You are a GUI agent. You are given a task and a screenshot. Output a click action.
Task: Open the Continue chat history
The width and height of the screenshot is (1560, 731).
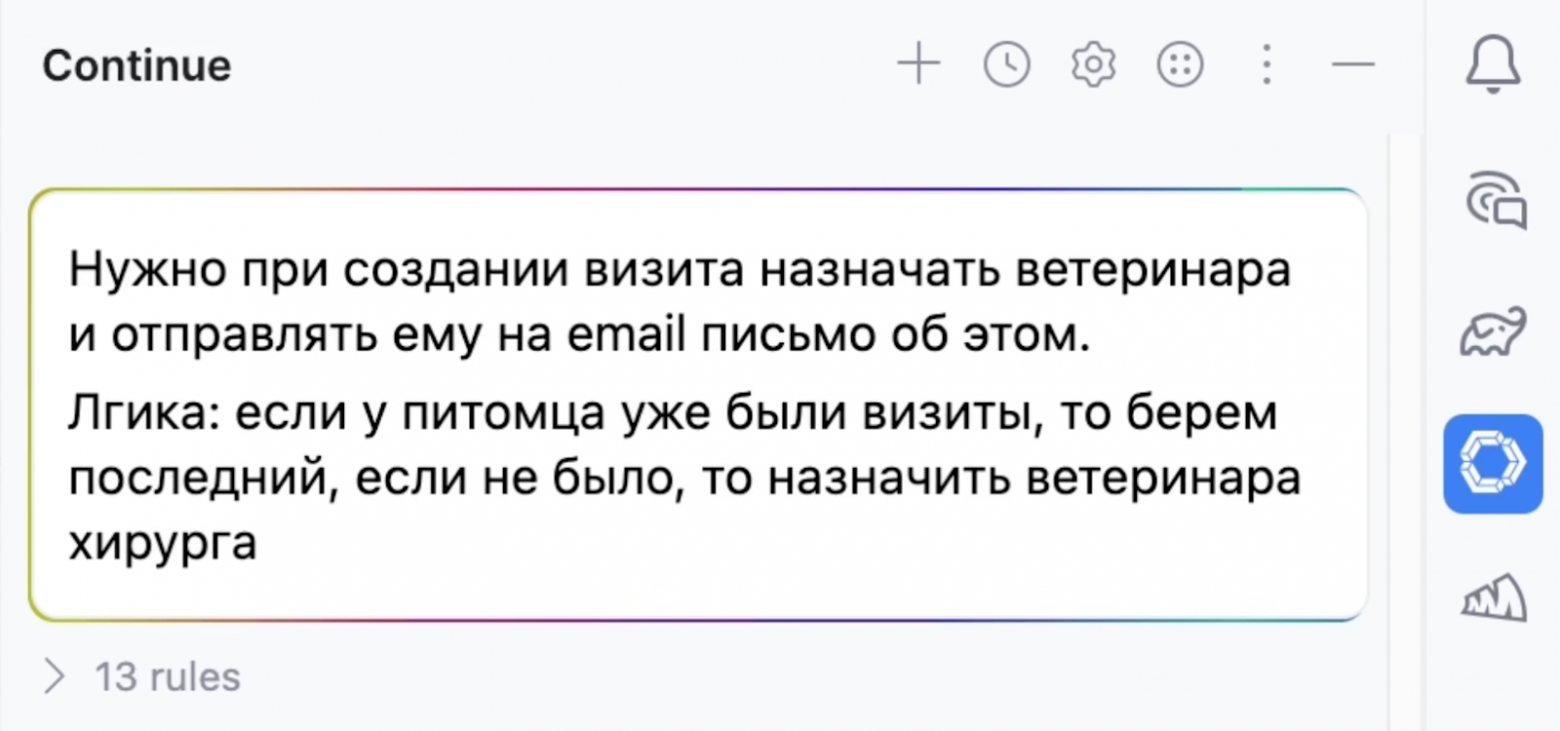coord(1006,64)
